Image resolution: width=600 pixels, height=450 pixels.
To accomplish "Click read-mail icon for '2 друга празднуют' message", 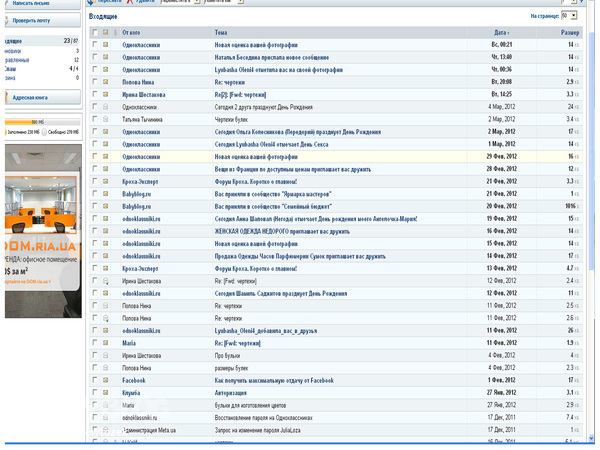I will 106,107.
